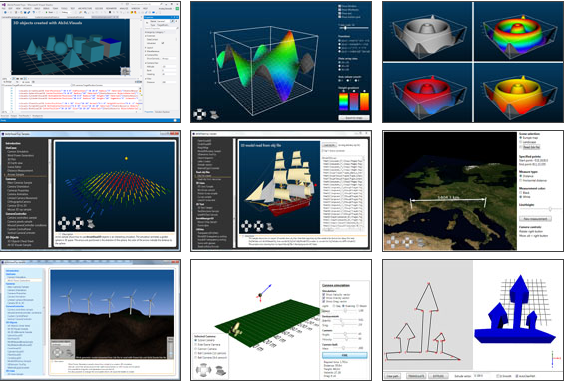Click camera axis icon in height map window
565x382 pixels.
214,115
